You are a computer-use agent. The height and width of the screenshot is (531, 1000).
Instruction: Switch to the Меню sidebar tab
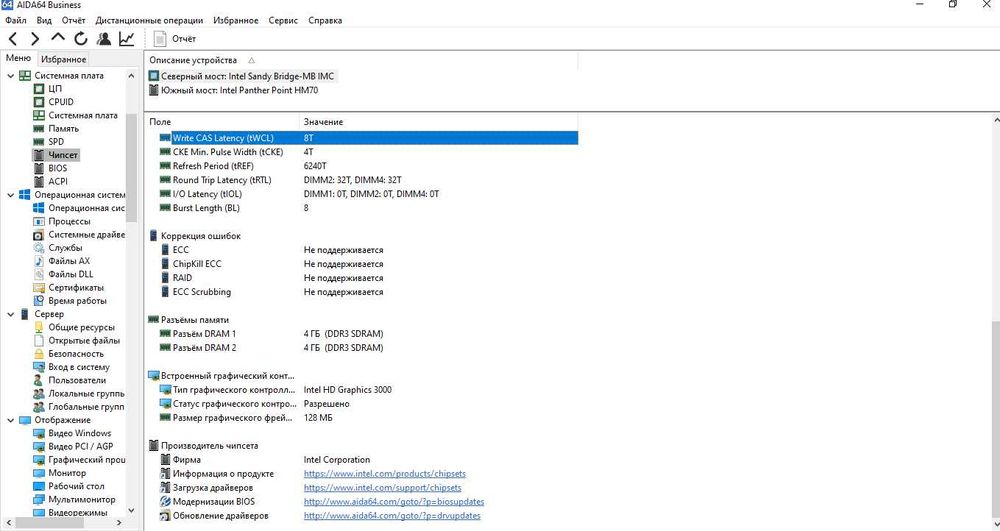point(18,58)
